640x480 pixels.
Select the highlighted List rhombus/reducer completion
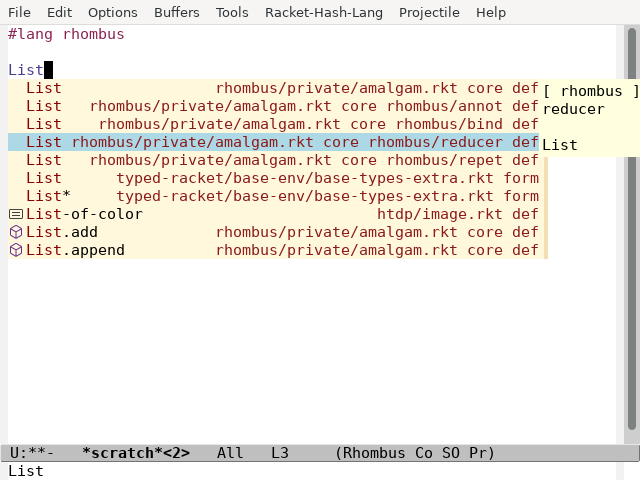pos(273,142)
